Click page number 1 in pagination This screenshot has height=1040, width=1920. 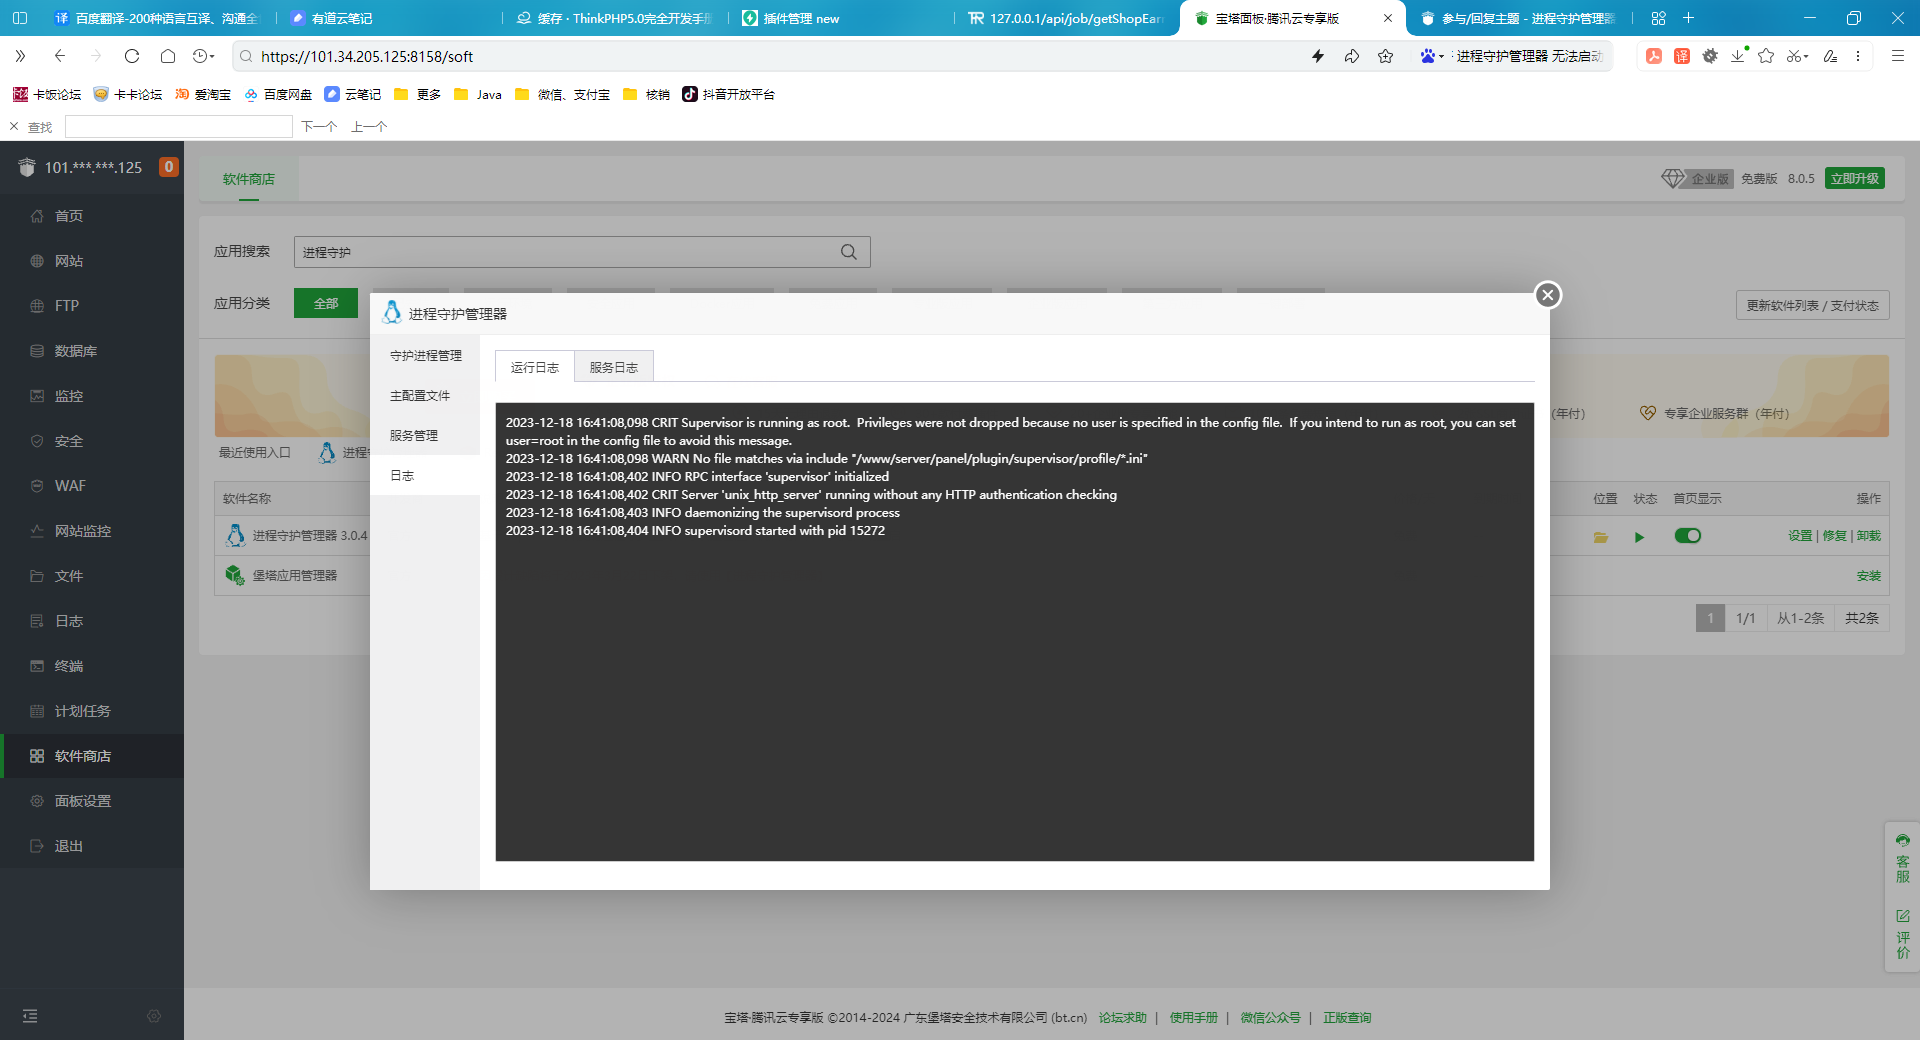click(1710, 618)
